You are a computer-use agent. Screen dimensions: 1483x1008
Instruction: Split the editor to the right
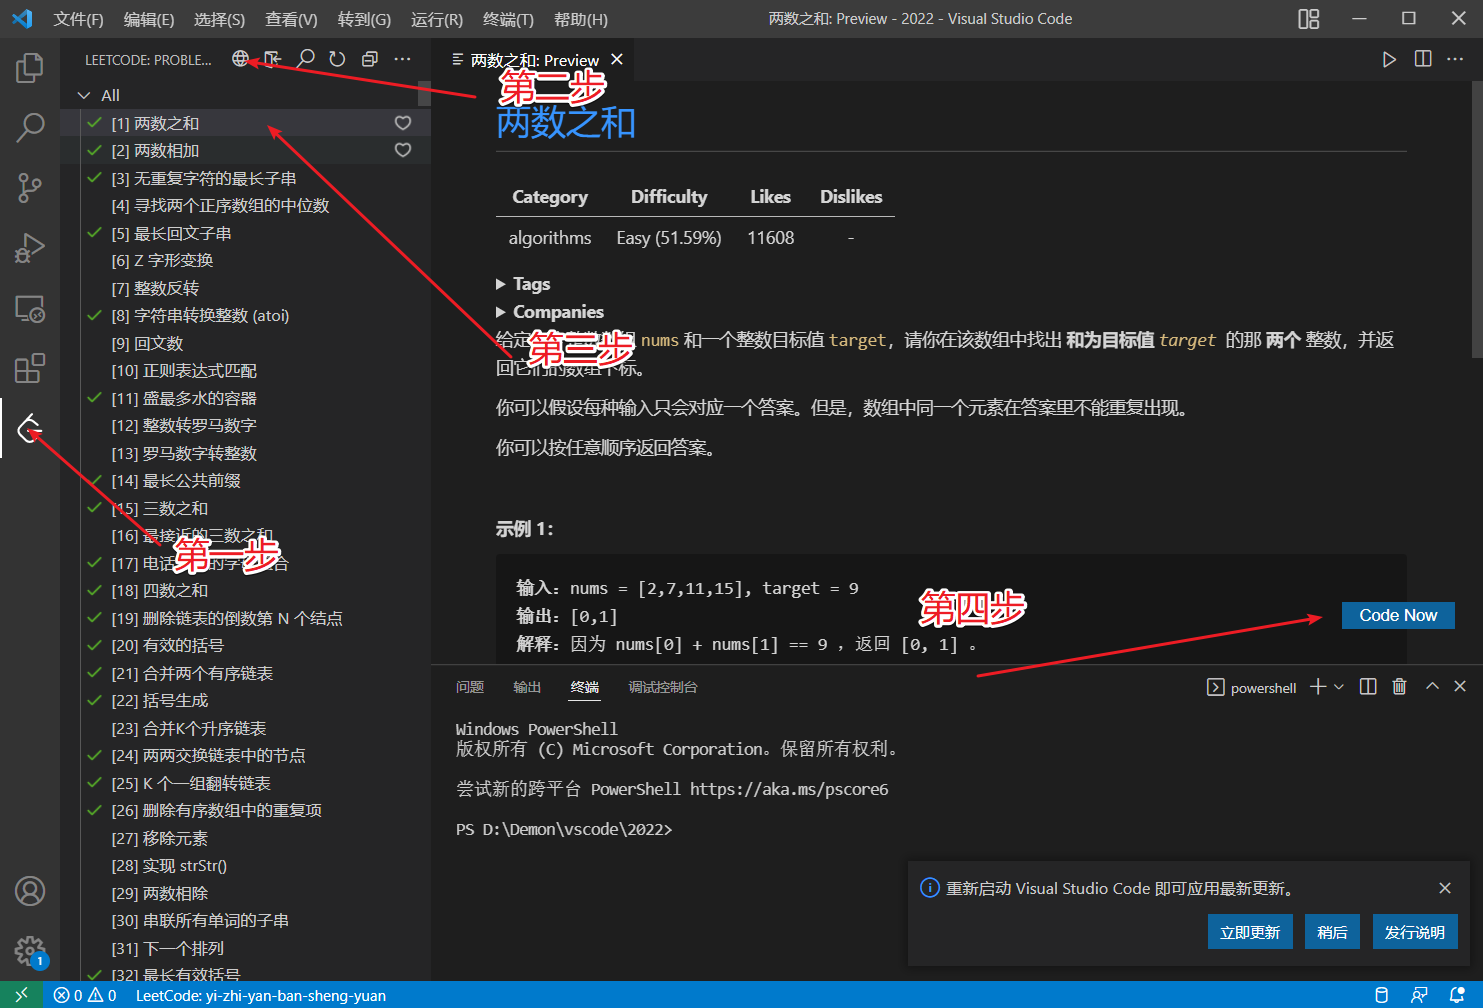(x=1423, y=60)
